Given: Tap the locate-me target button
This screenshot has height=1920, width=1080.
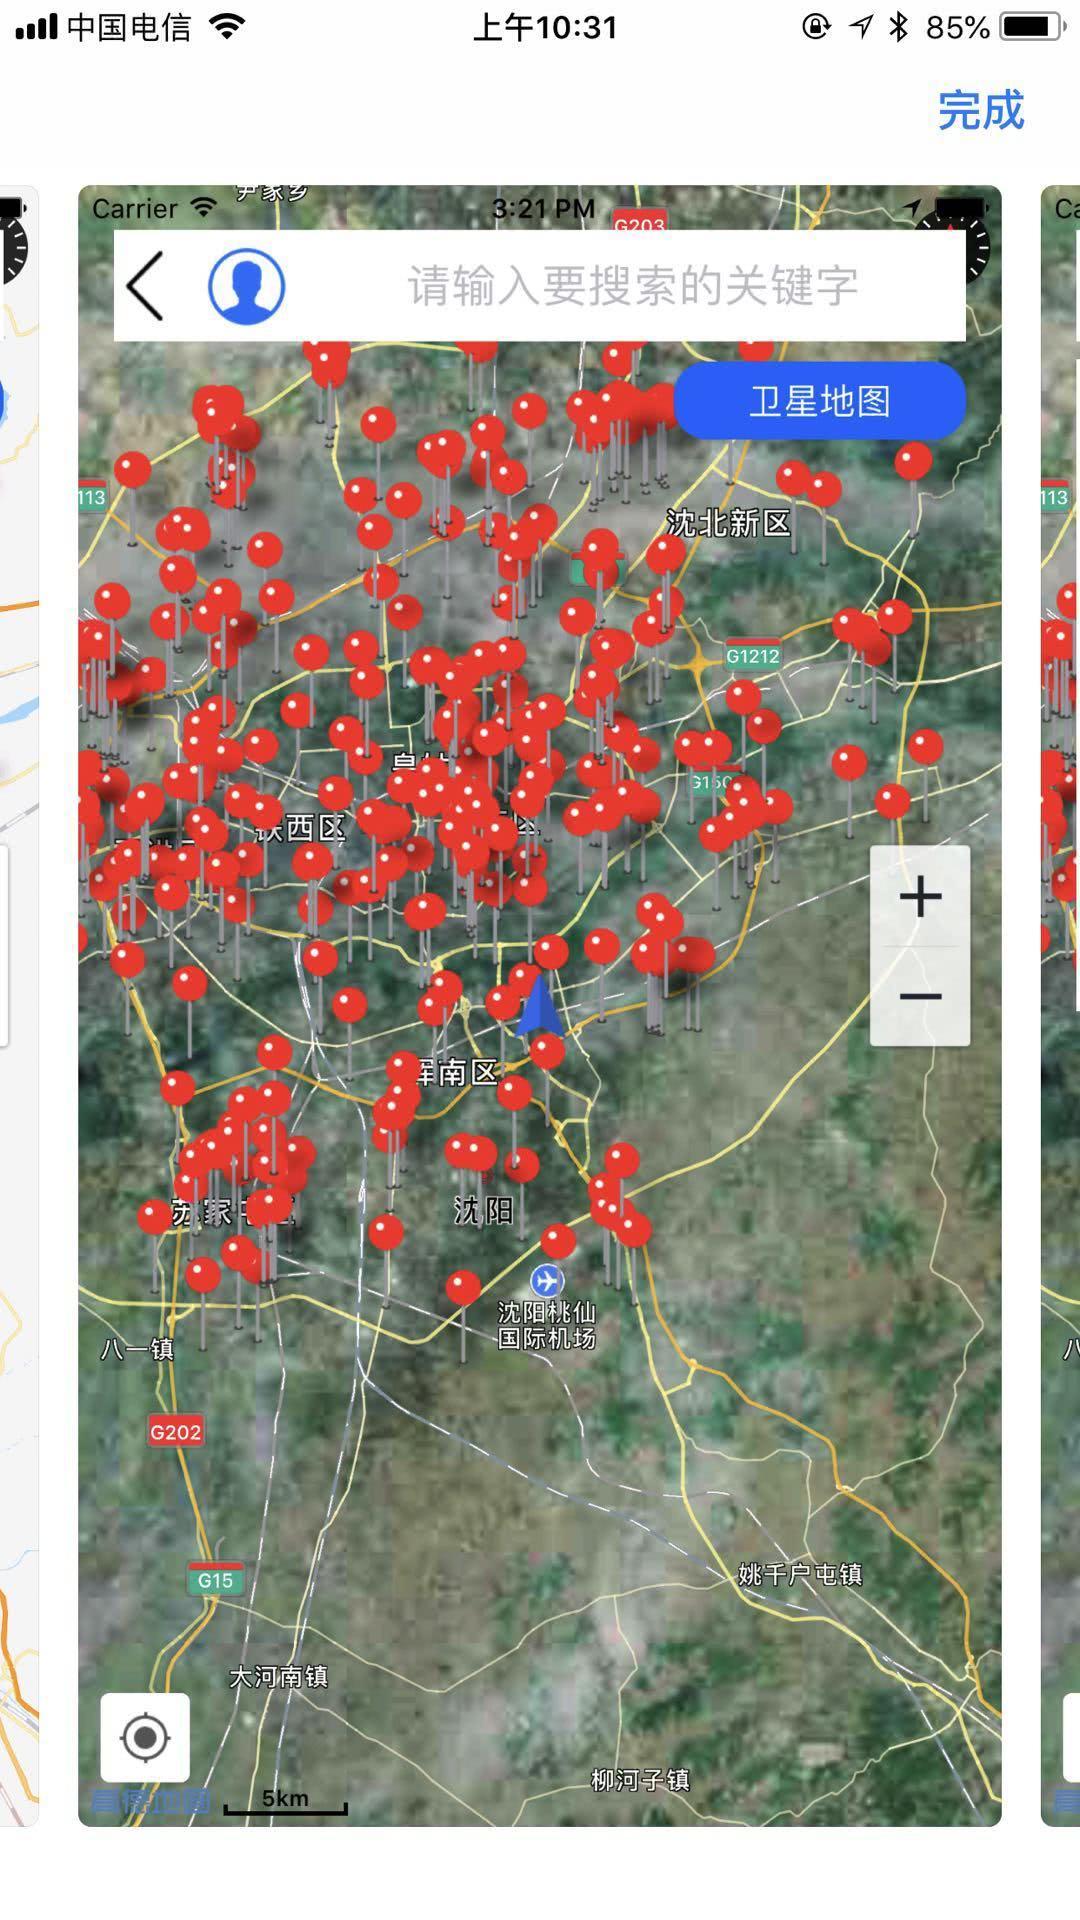Looking at the screenshot, I should (x=145, y=1737).
